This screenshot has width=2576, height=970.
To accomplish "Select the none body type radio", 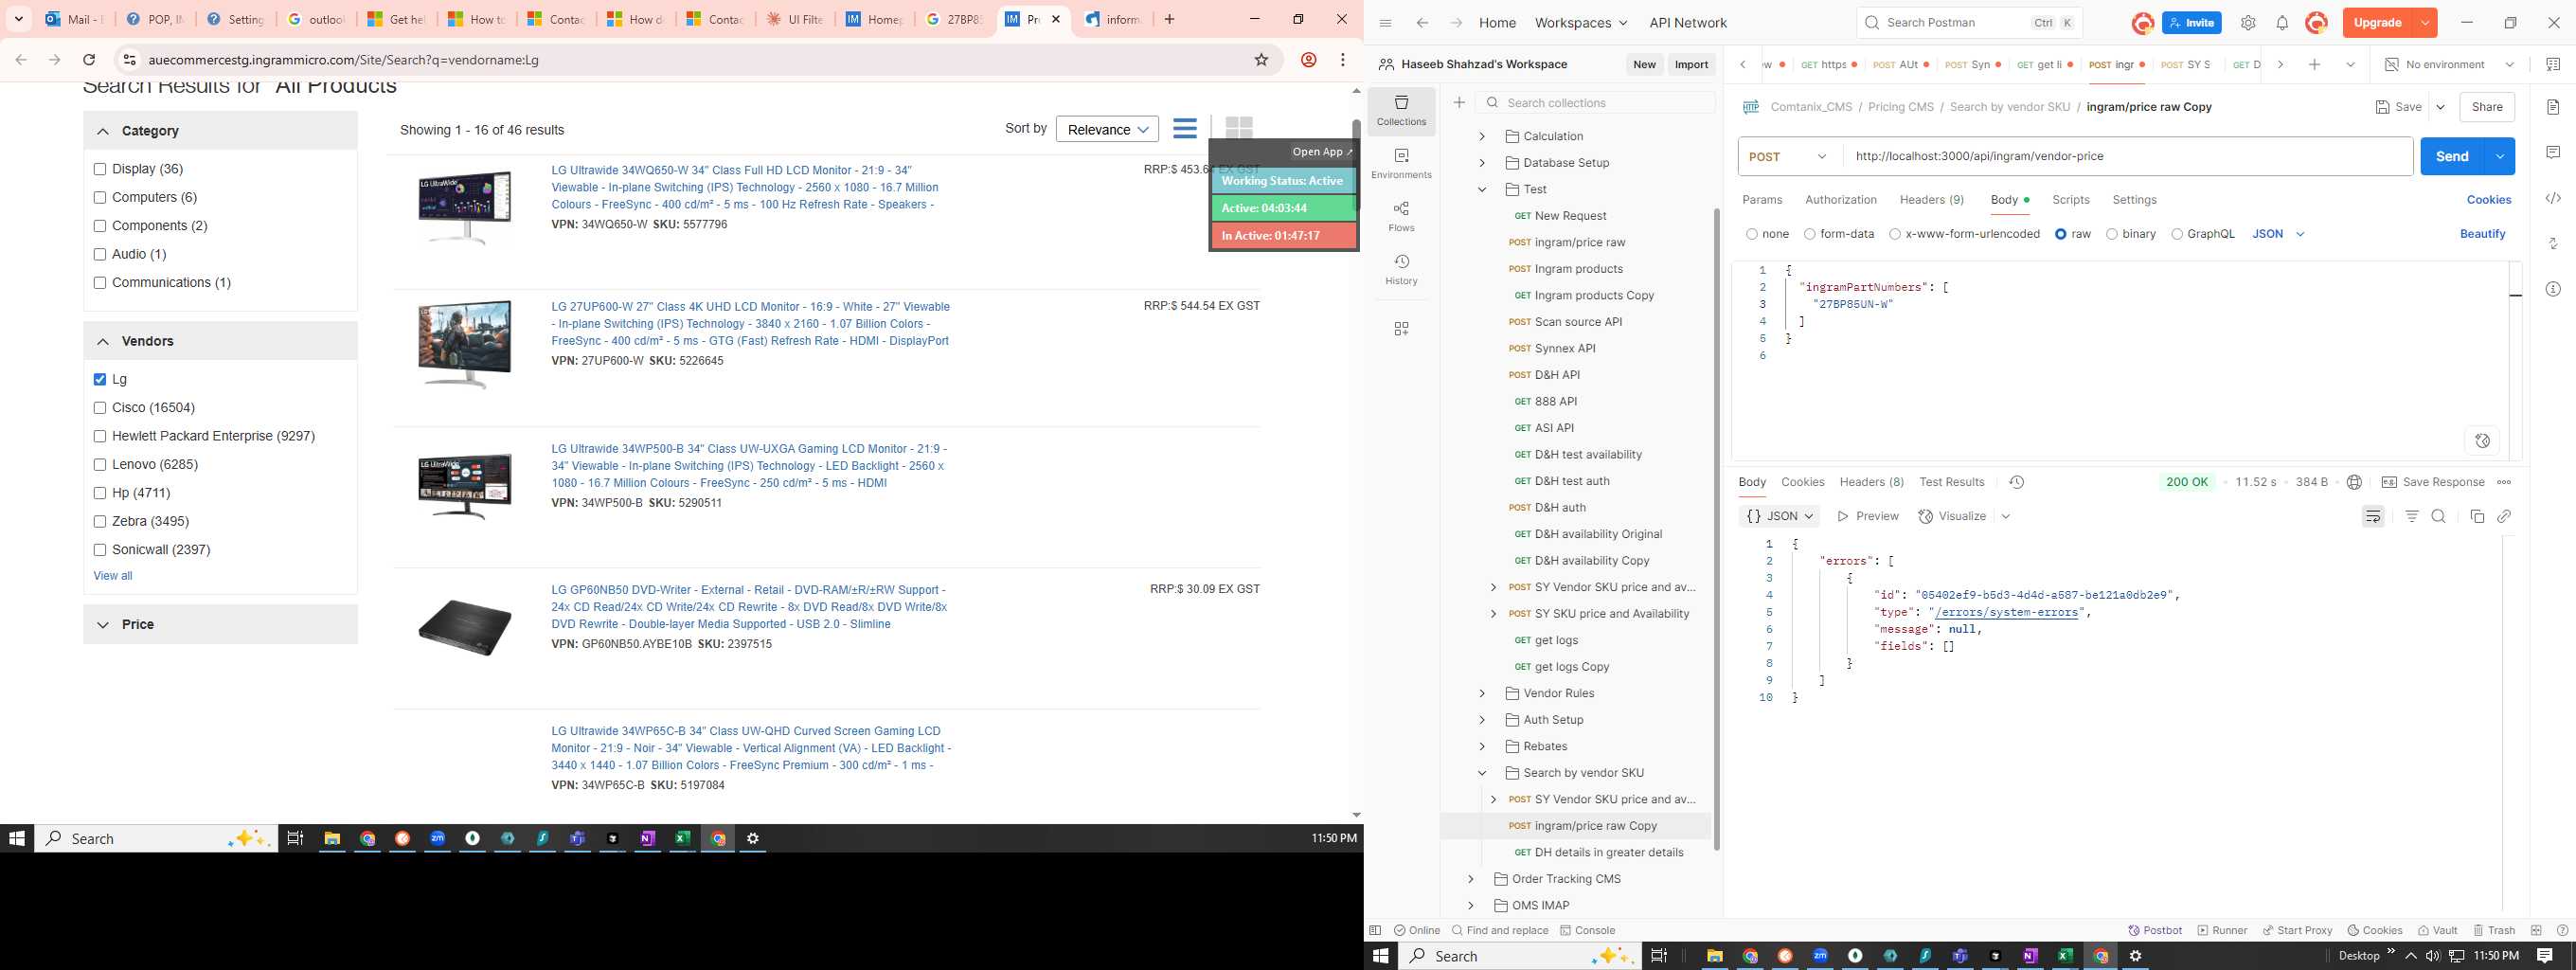I will (x=1752, y=234).
